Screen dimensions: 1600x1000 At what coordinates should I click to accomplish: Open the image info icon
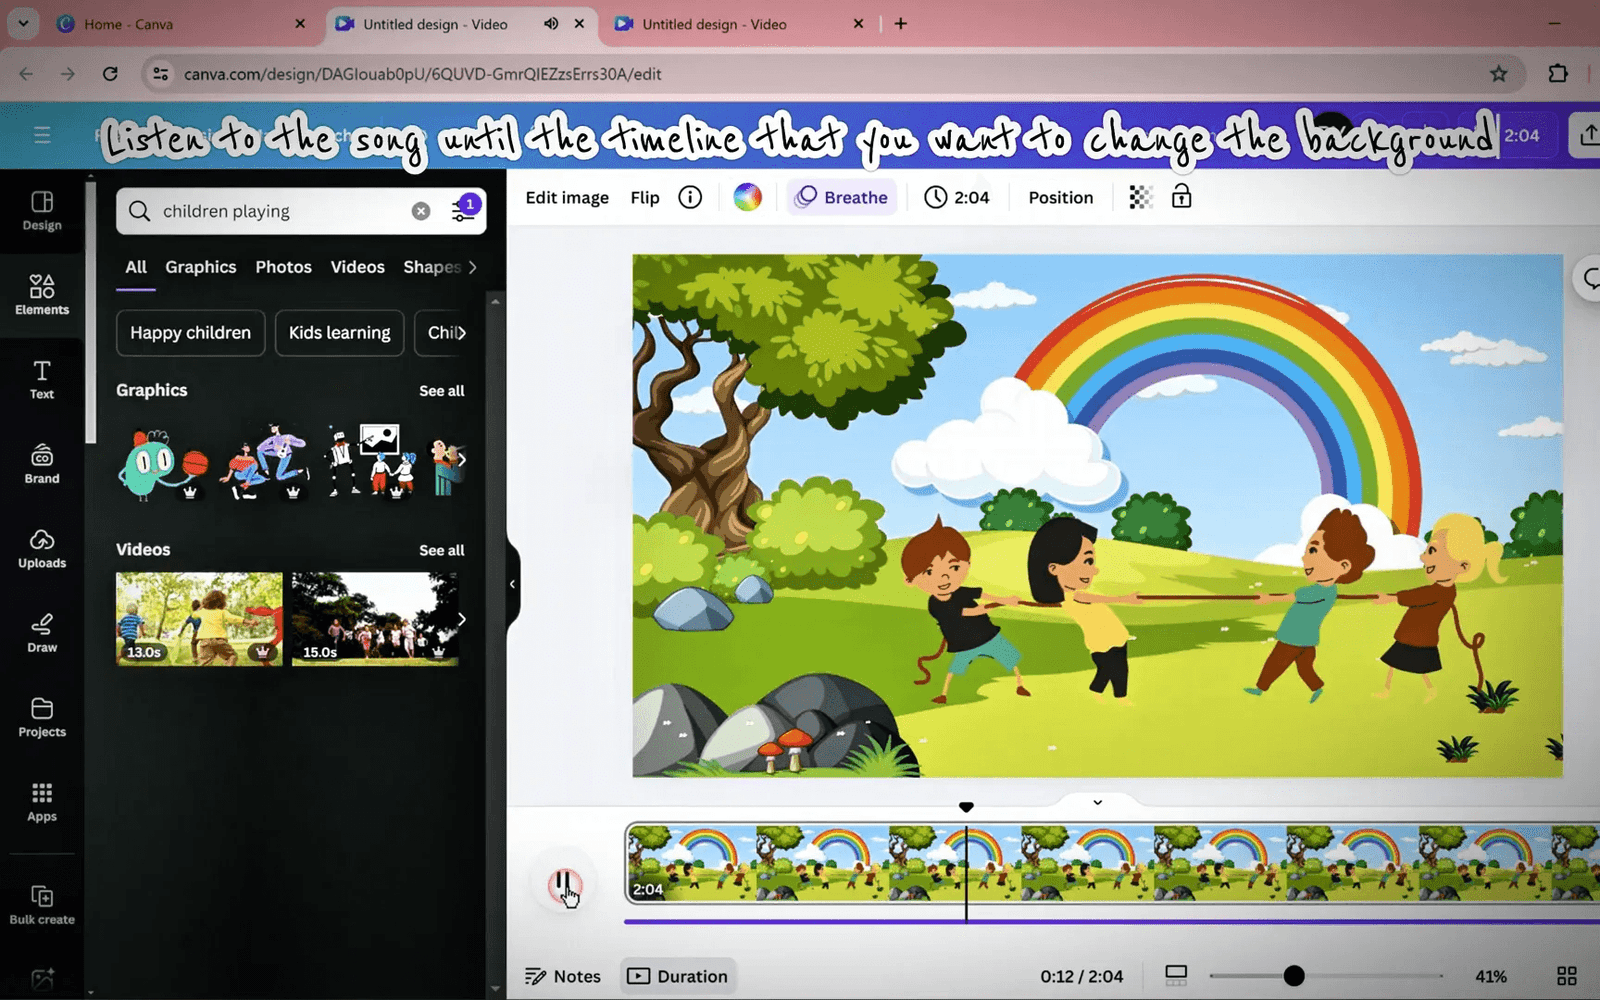tap(690, 197)
